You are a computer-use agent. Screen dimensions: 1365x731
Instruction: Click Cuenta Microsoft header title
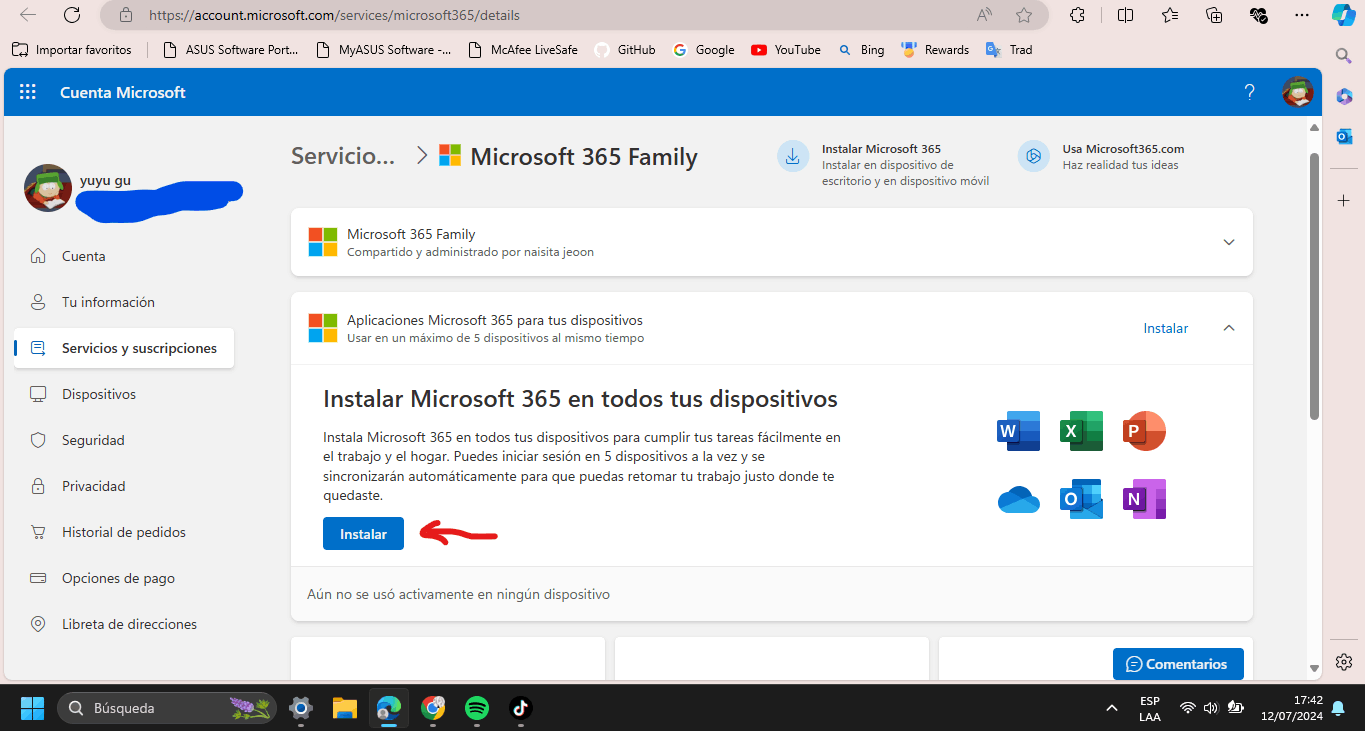(123, 92)
